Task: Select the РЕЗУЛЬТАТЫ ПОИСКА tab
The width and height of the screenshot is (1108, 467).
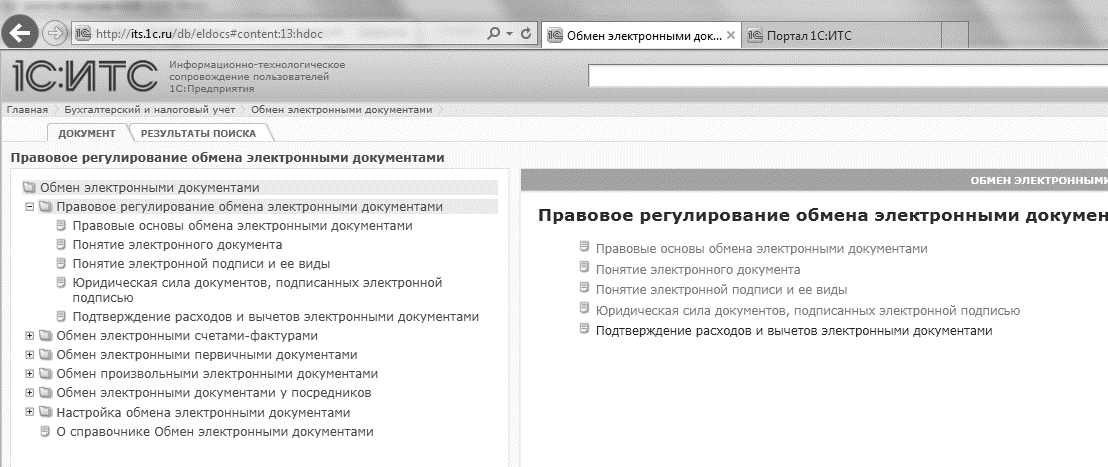Action: coord(198,133)
